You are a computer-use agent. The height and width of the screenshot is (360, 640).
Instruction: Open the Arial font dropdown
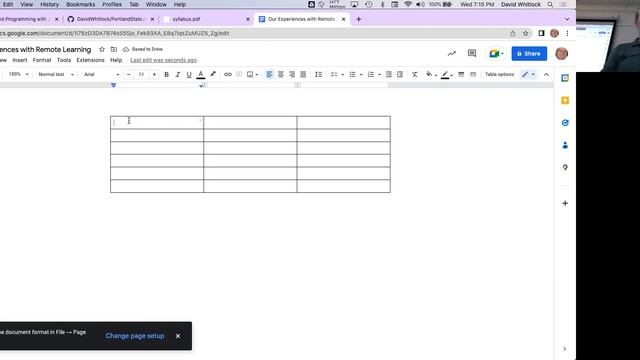pos(101,74)
